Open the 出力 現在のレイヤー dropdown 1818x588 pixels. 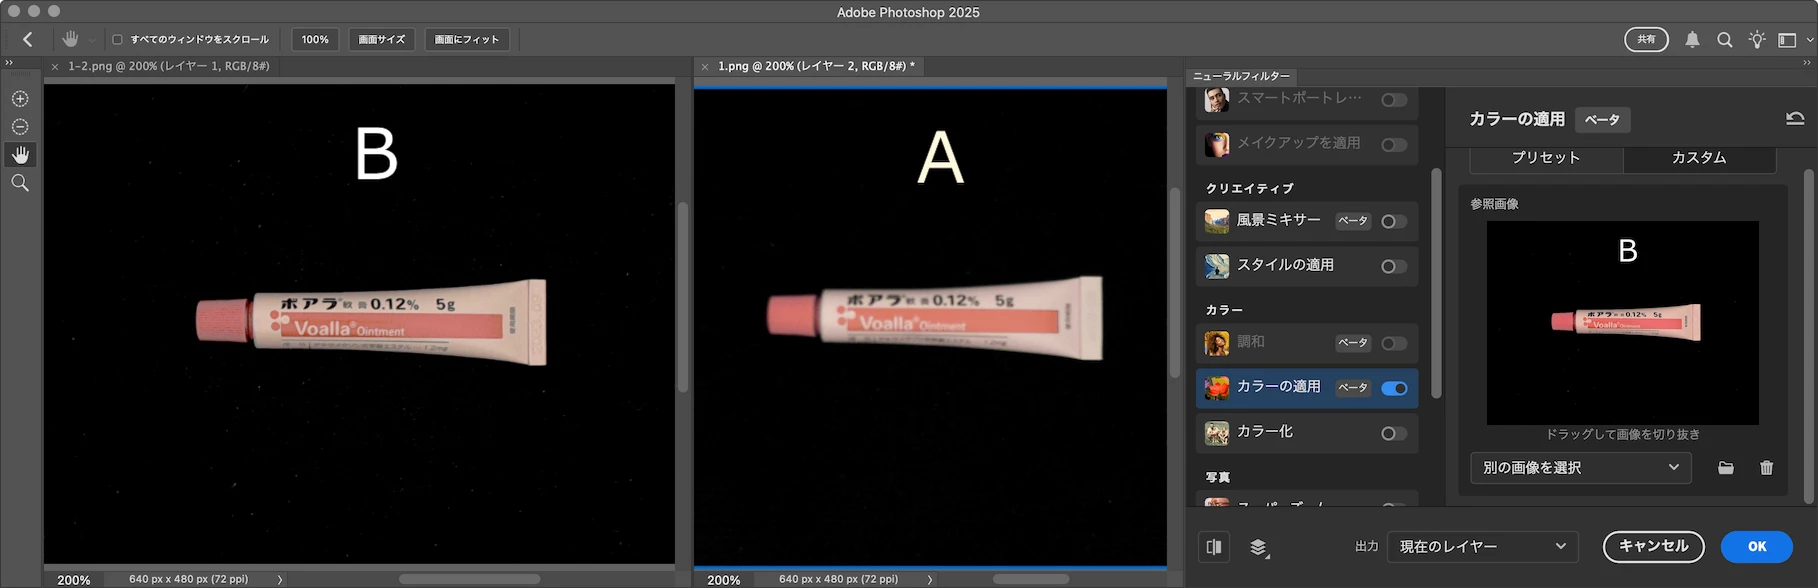(1482, 547)
